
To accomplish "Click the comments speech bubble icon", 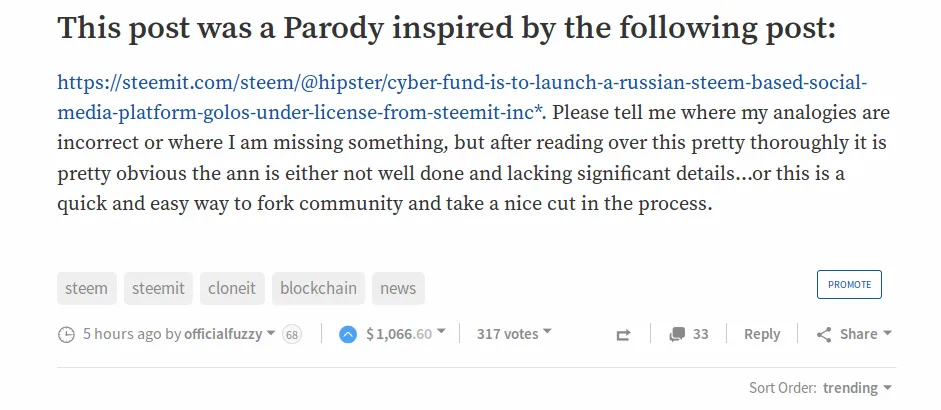I will [x=677, y=334].
